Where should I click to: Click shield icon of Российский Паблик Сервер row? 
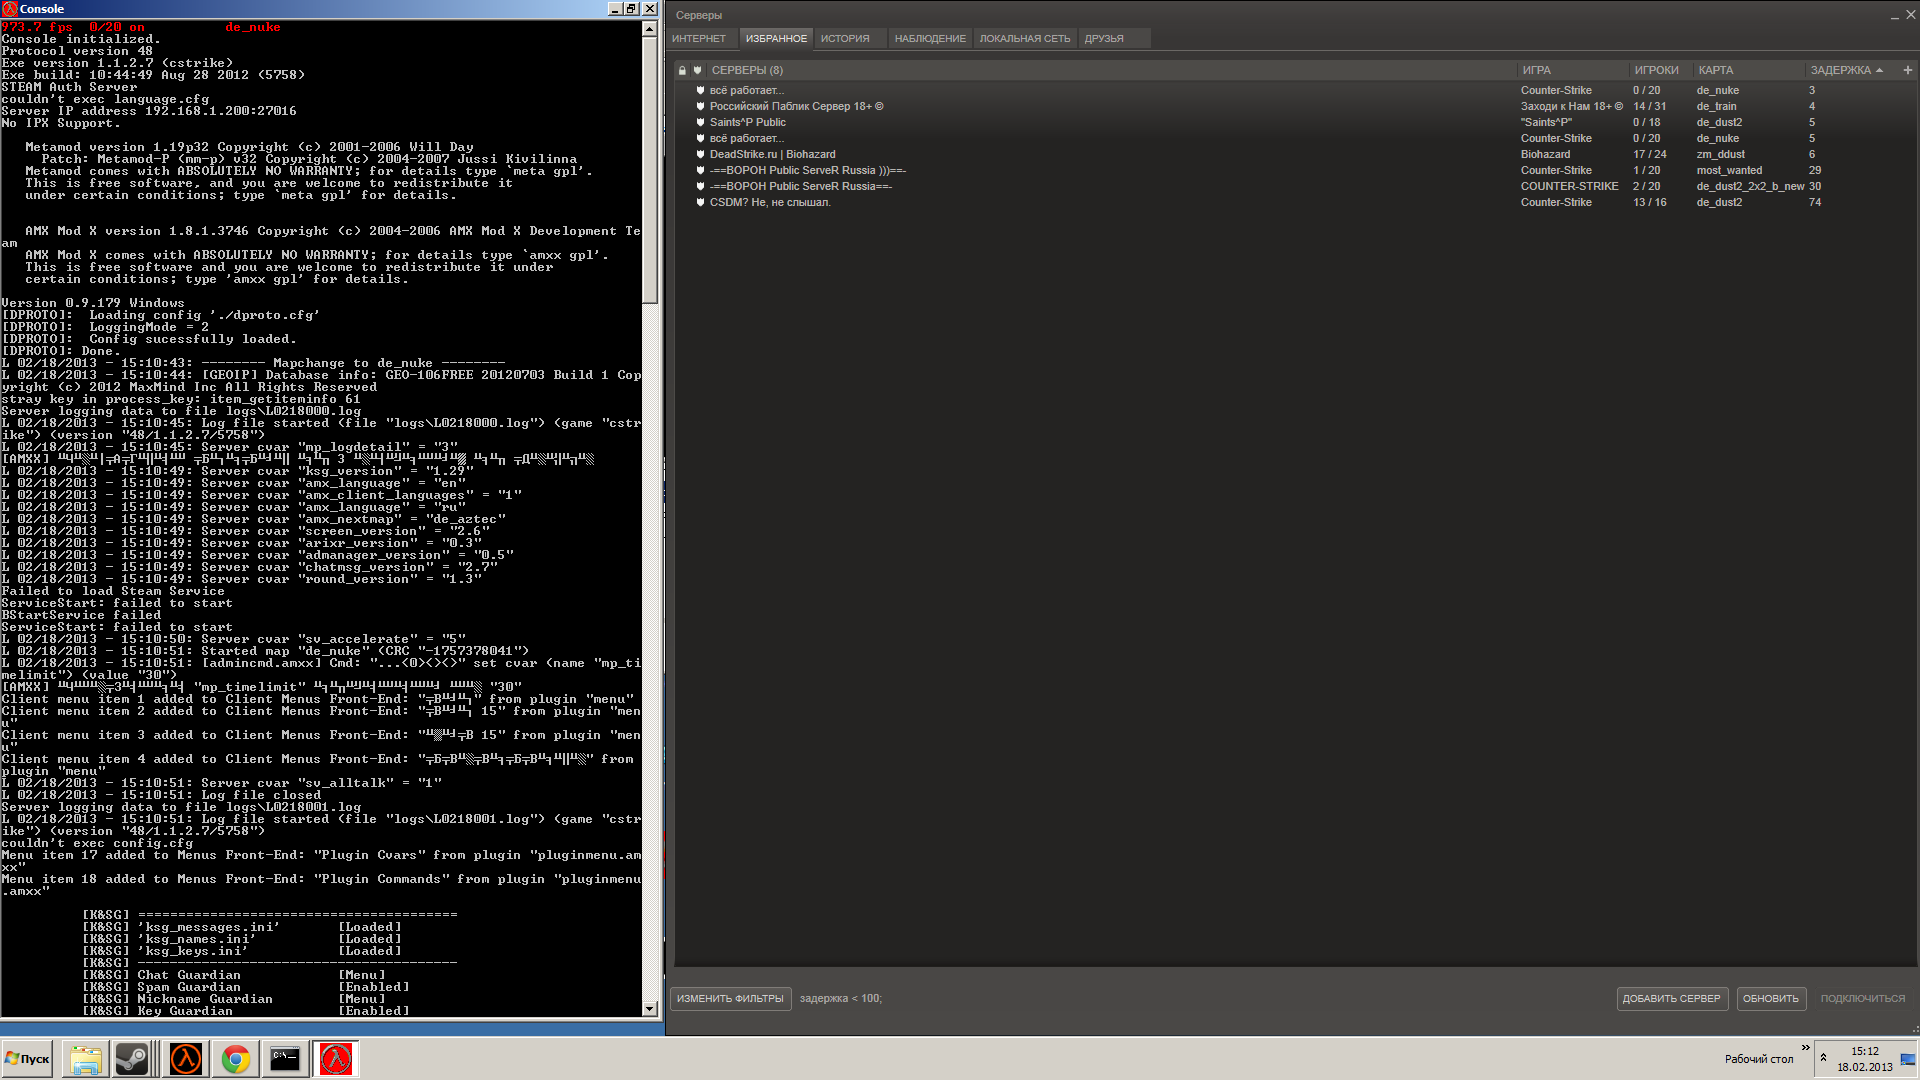pos(700,106)
